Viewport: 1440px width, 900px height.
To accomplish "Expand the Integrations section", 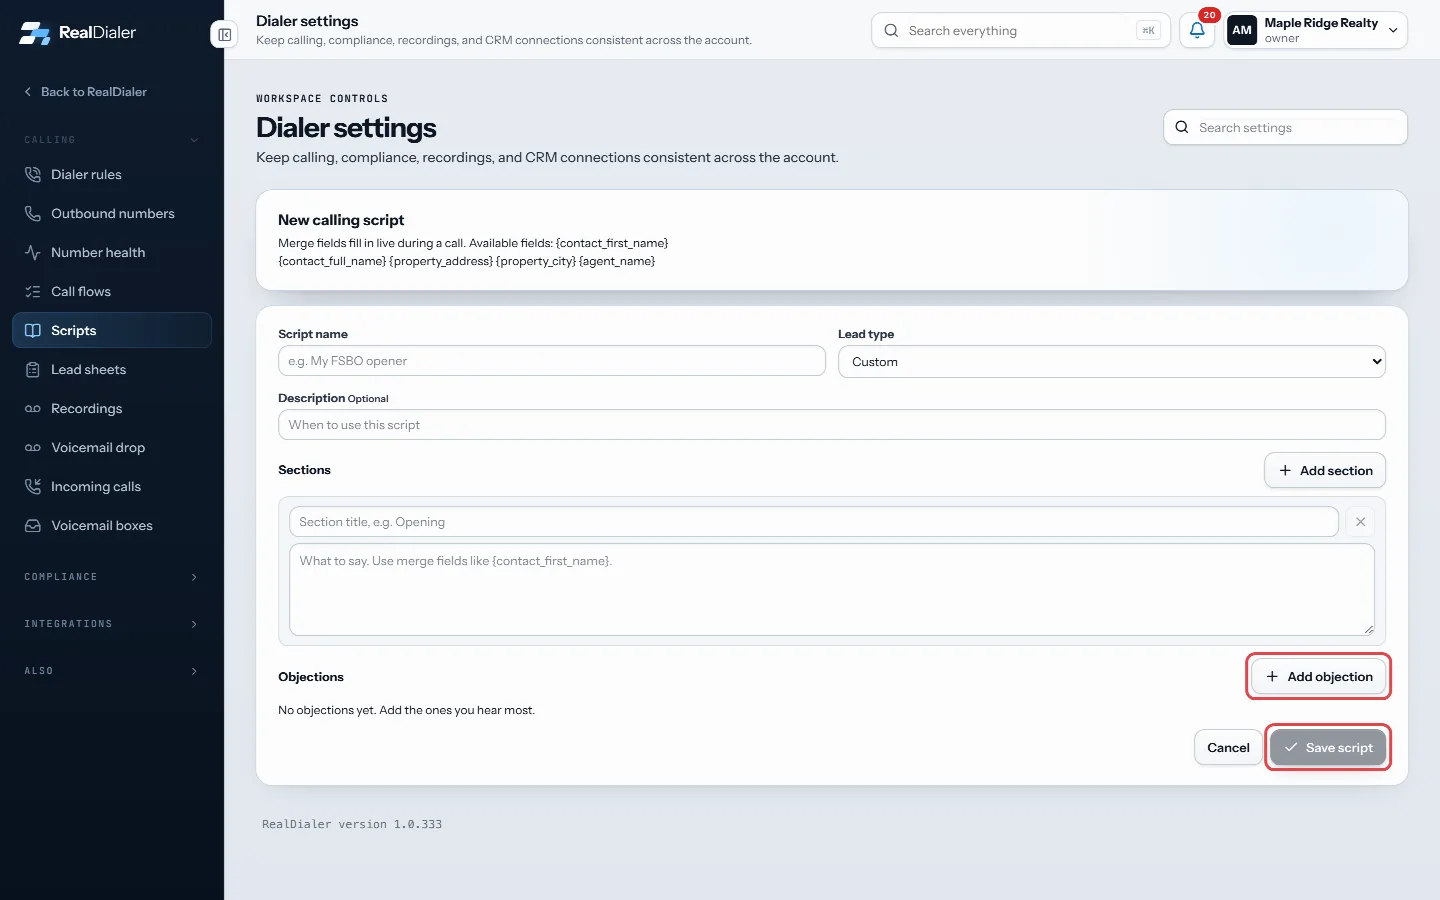I will [x=112, y=624].
